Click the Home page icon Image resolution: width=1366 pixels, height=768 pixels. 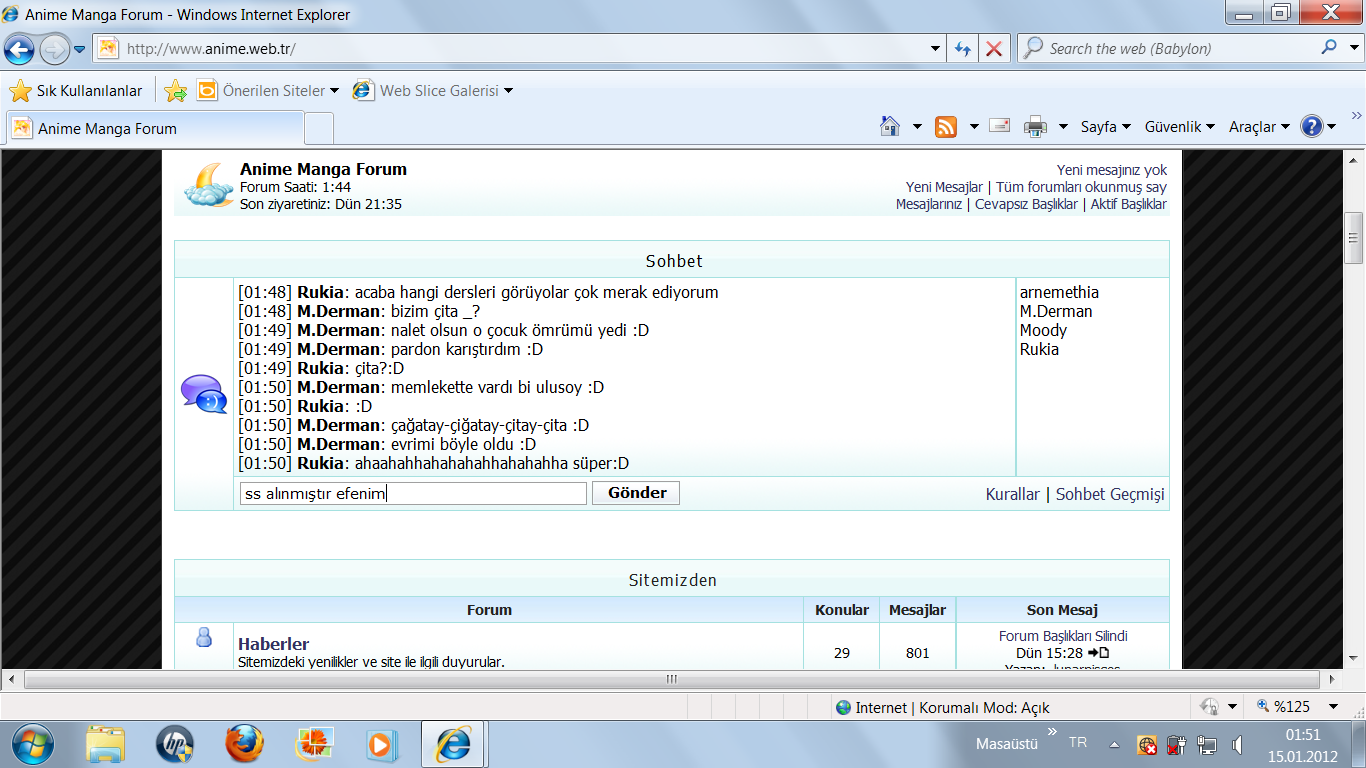tap(889, 126)
